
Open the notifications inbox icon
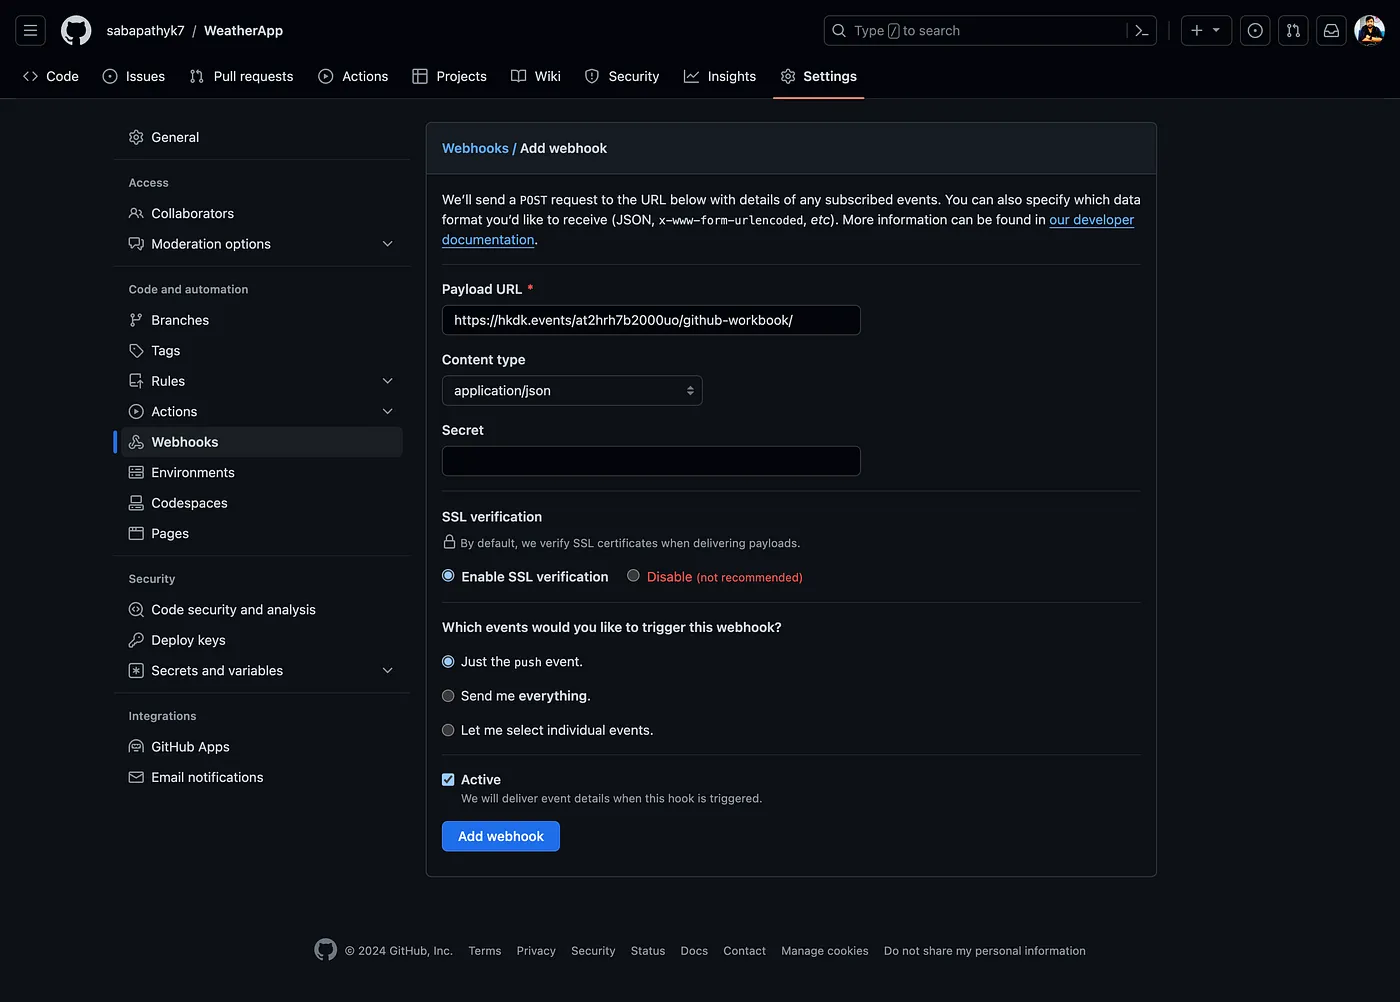[1331, 30]
